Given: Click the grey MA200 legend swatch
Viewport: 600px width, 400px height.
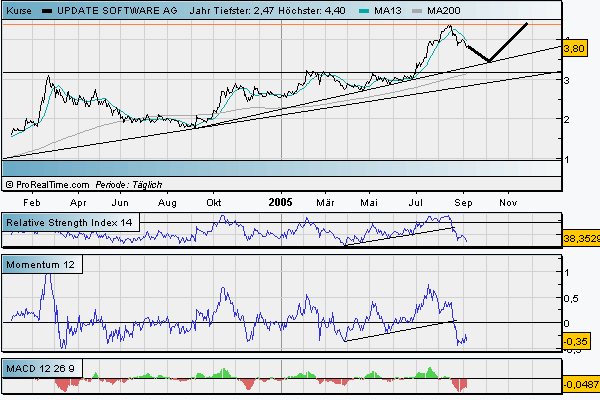Looking at the screenshot, I should (x=417, y=11).
